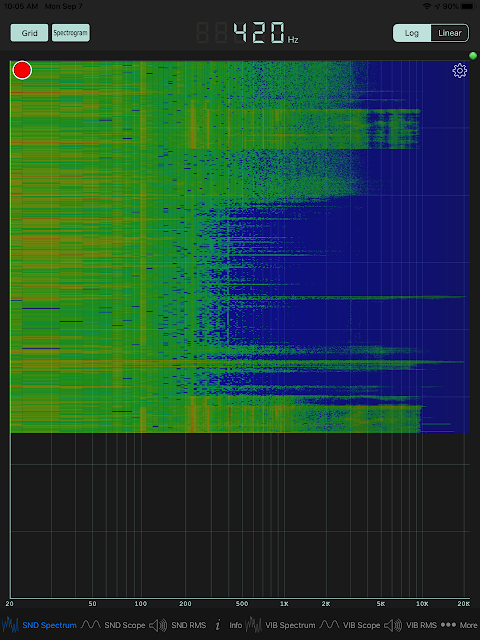
Task: Toggle the Grid button
Action: click(x=29, y=33)
